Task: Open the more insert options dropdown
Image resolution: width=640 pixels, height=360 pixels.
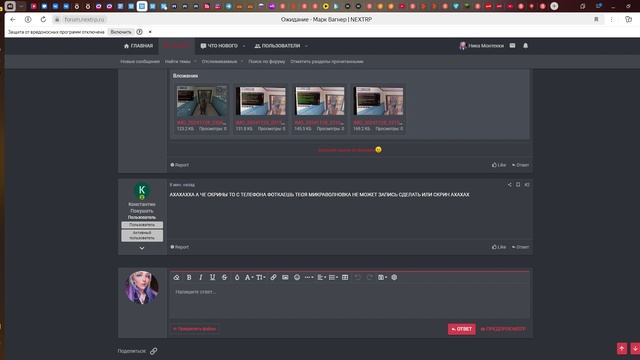Action: pyautogui.click(x=309, y=278)
